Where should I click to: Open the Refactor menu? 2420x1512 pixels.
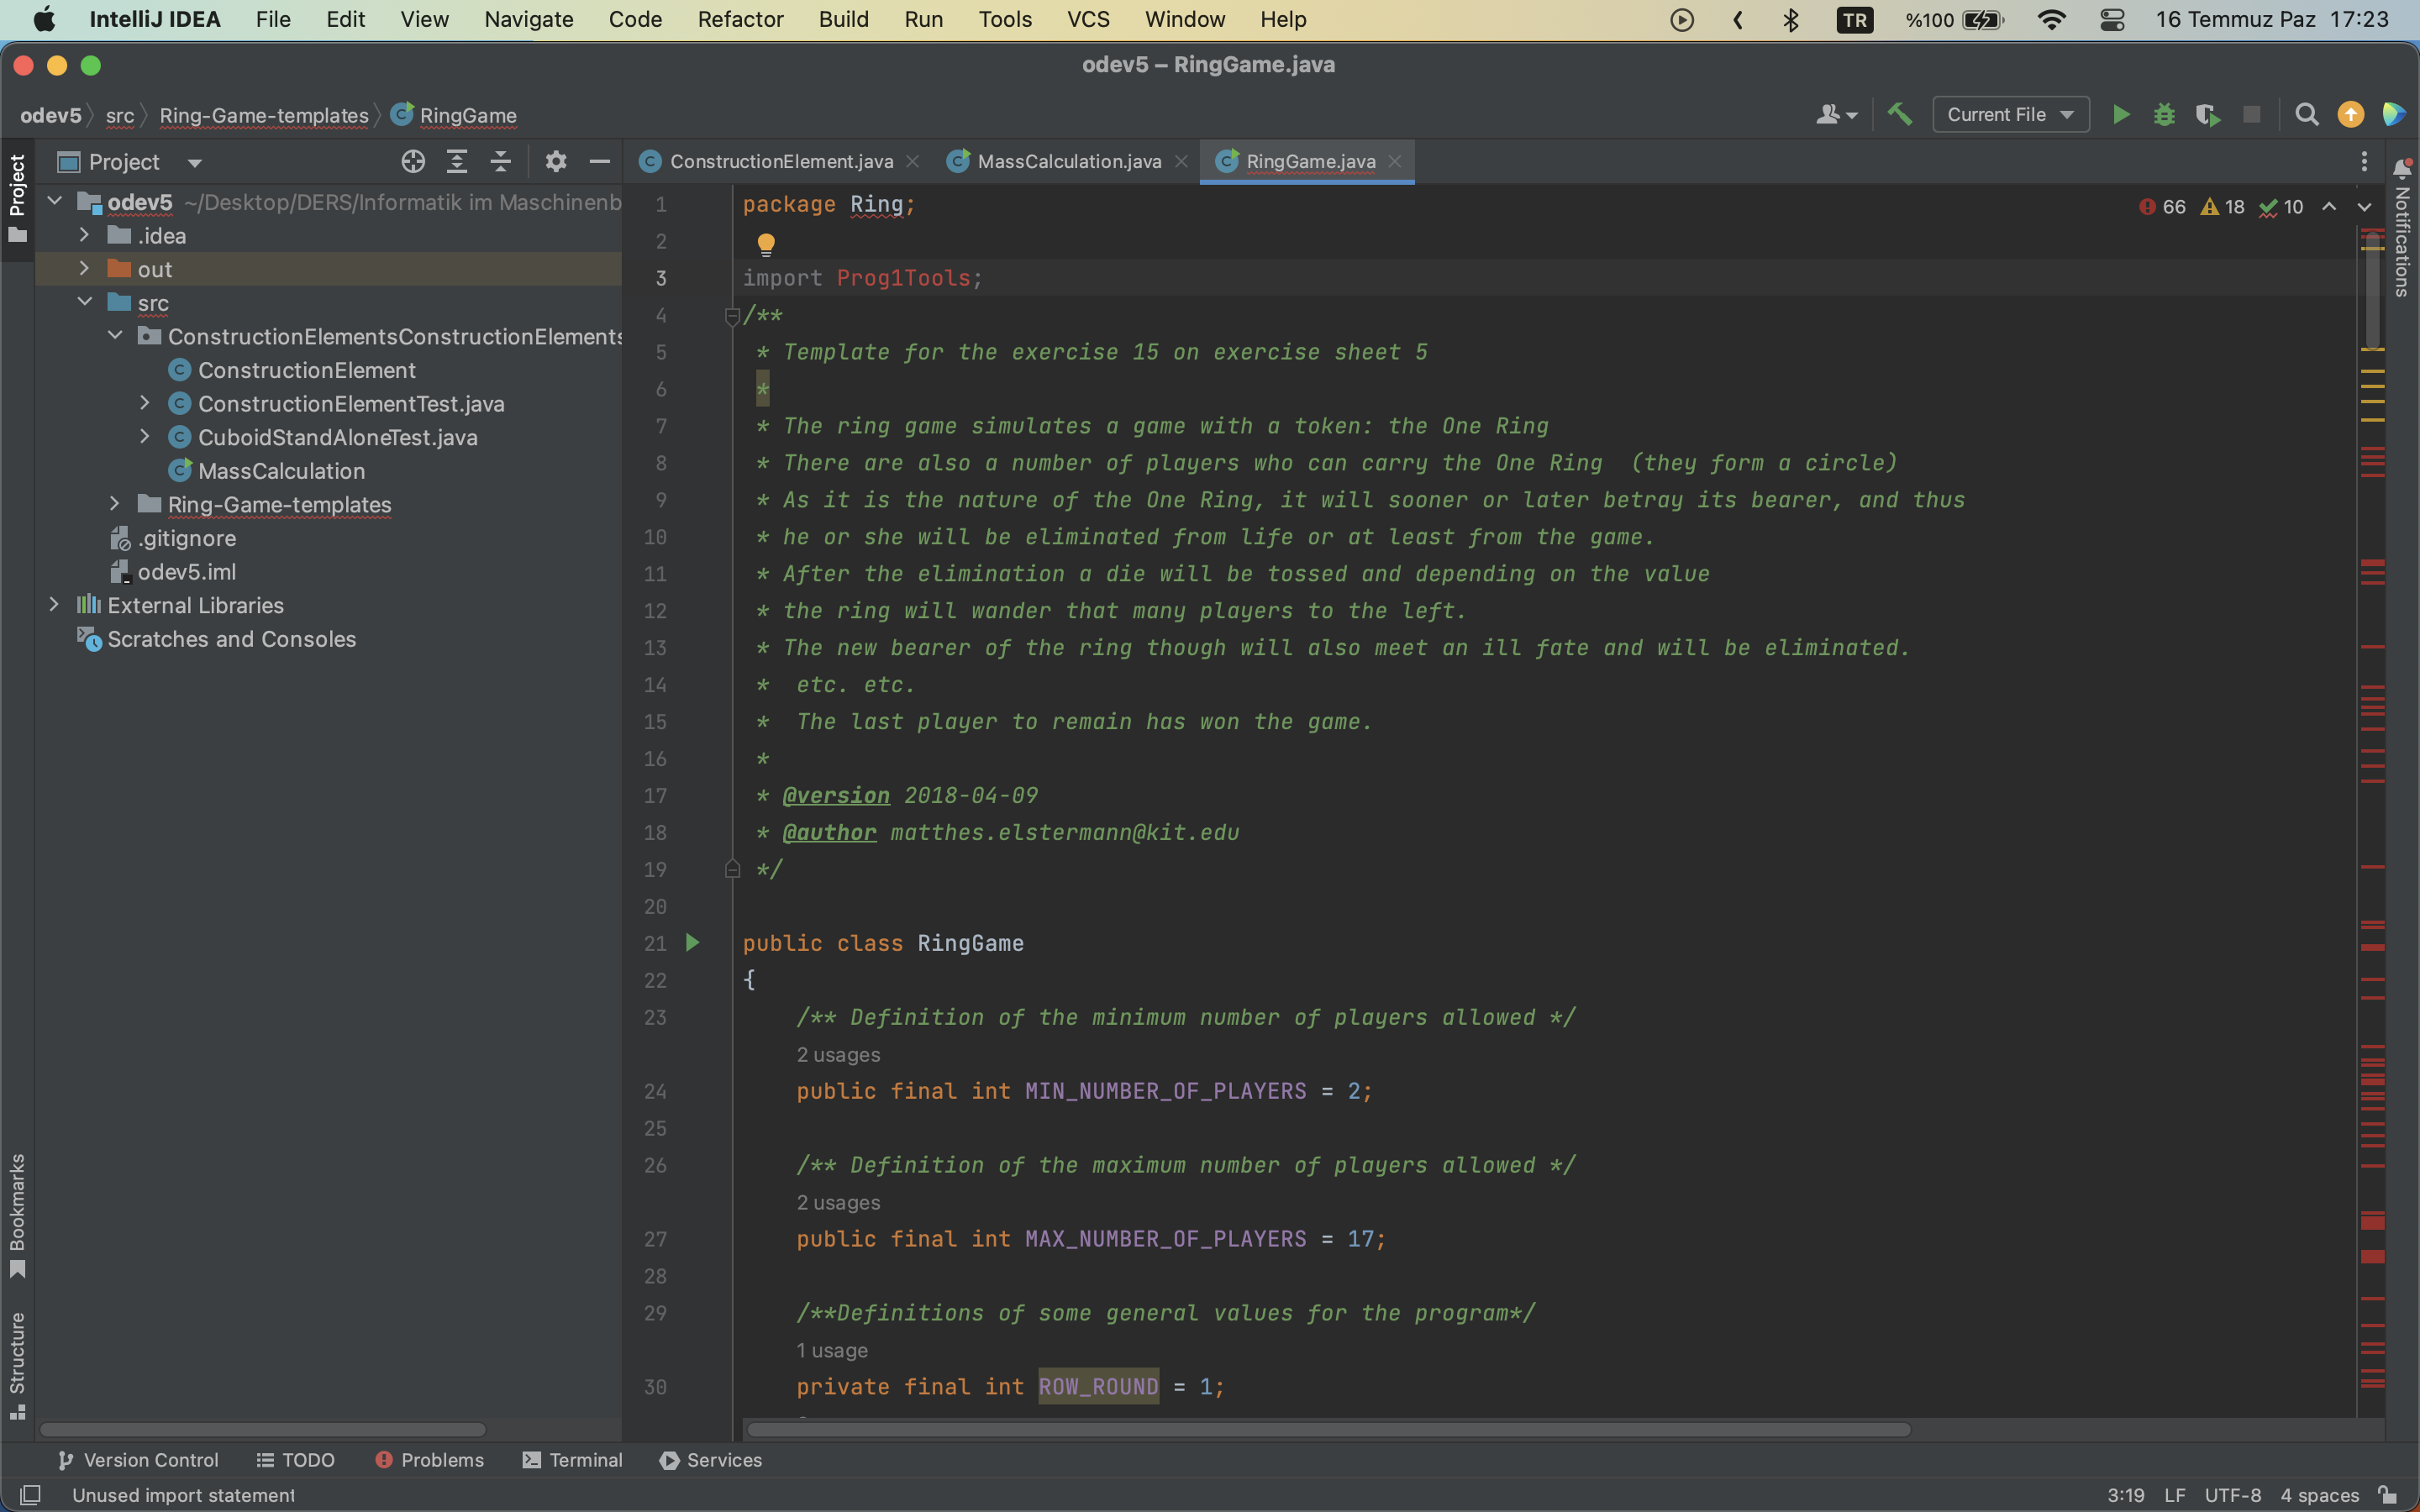[x=740, y=19]
